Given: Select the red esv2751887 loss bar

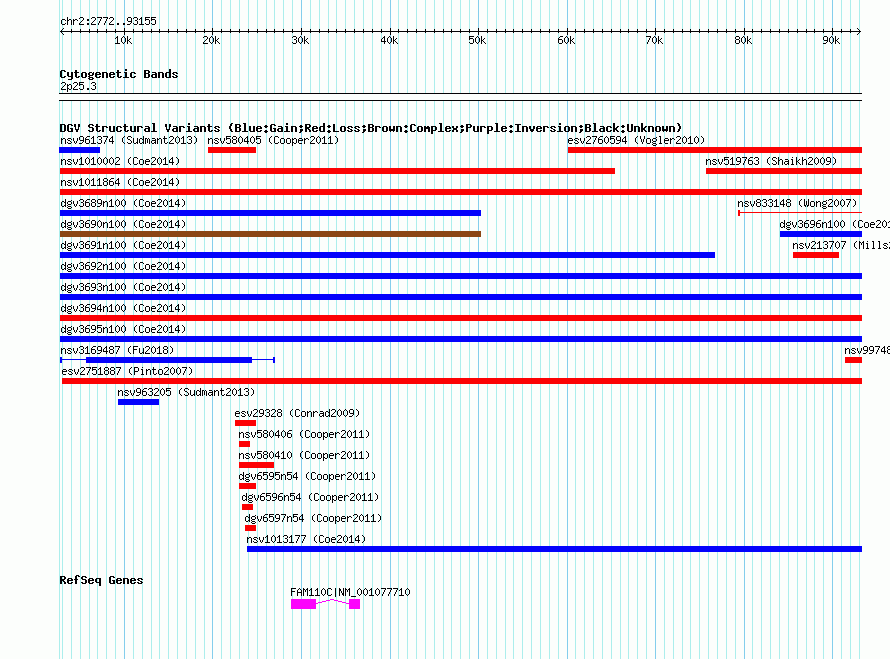Looking at the screenshot, I should pos(462,381).
